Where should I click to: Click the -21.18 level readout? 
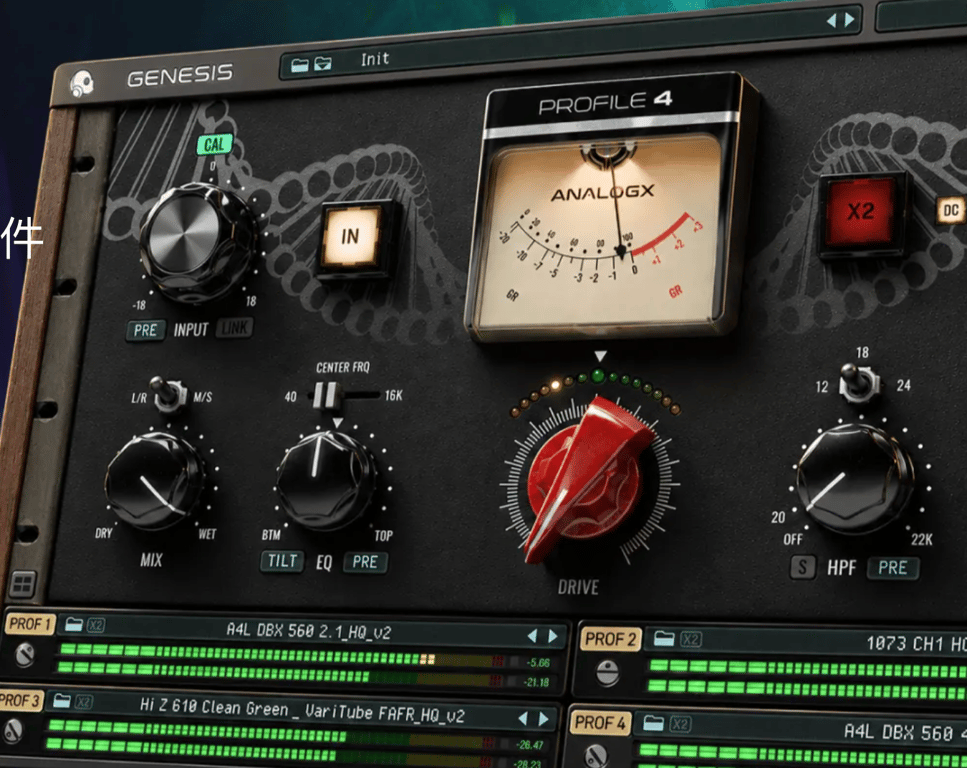click(x=536, y=682)
